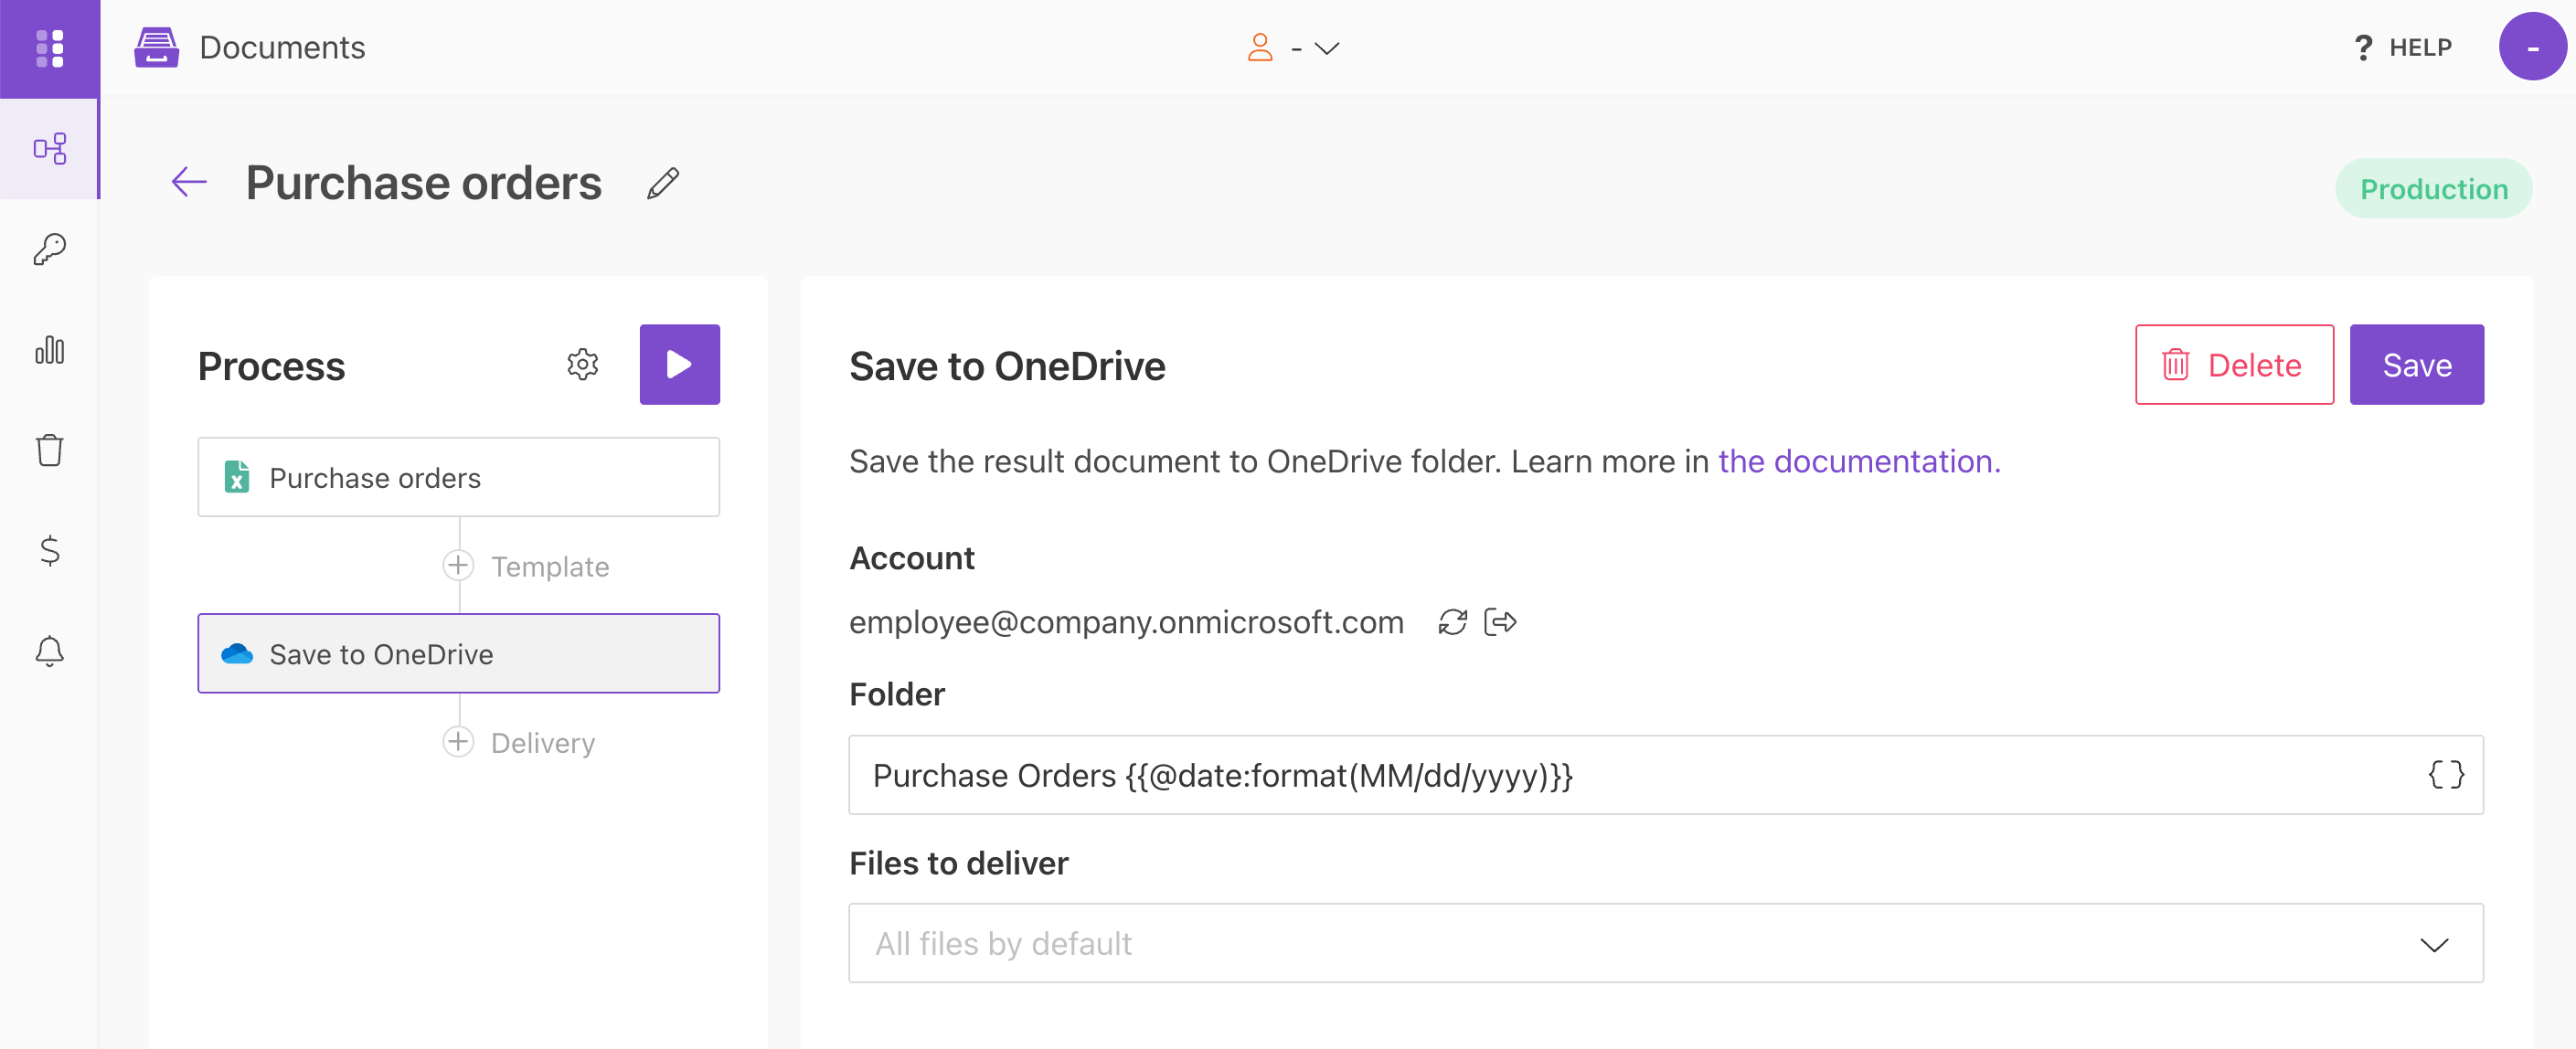
Task: Click the OneDrive cloud icon on the step
Action: coord(237,653)
